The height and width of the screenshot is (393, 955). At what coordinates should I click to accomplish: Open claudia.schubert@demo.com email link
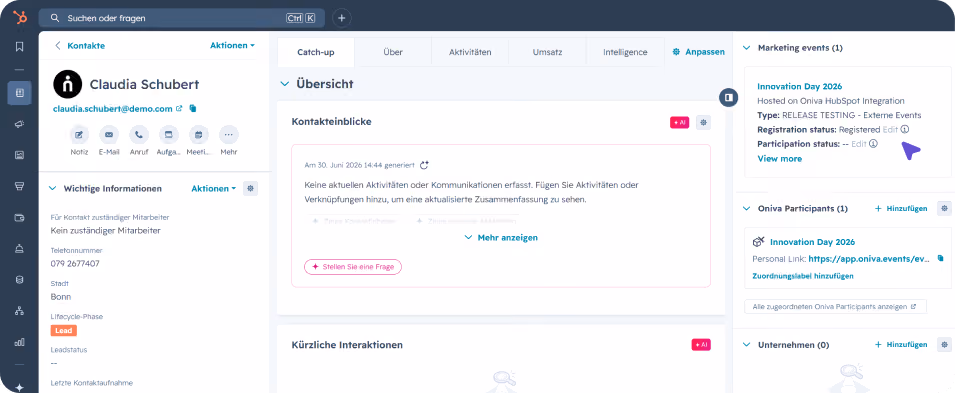(113, 108)
